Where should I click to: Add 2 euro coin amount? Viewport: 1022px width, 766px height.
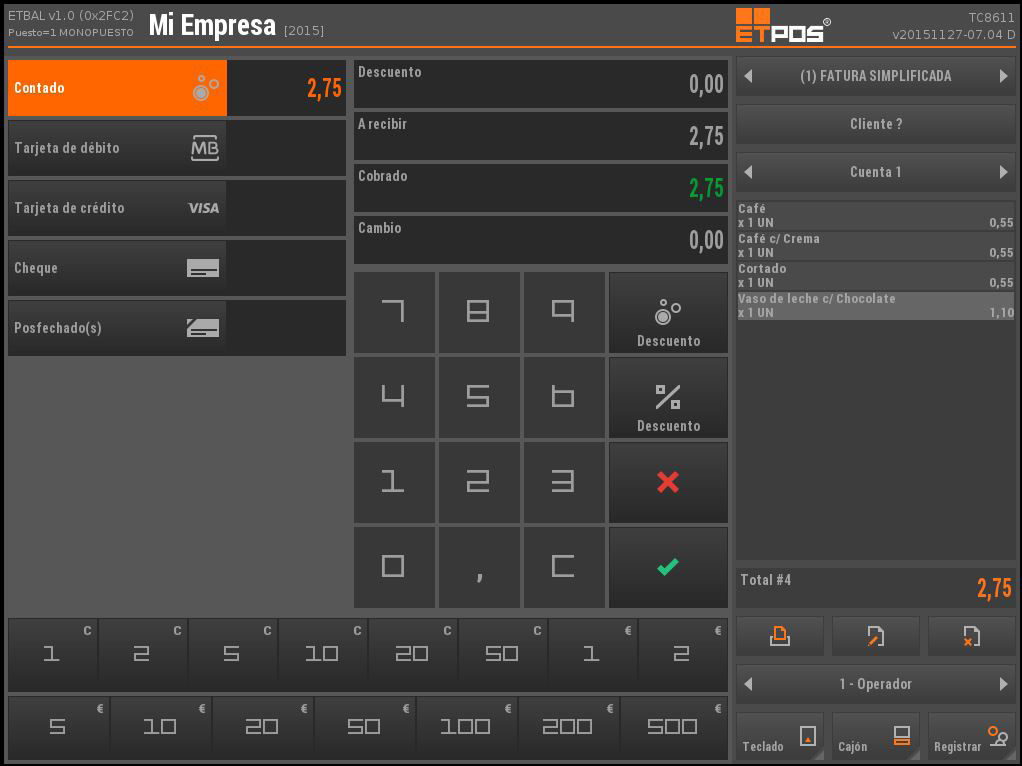683,655
